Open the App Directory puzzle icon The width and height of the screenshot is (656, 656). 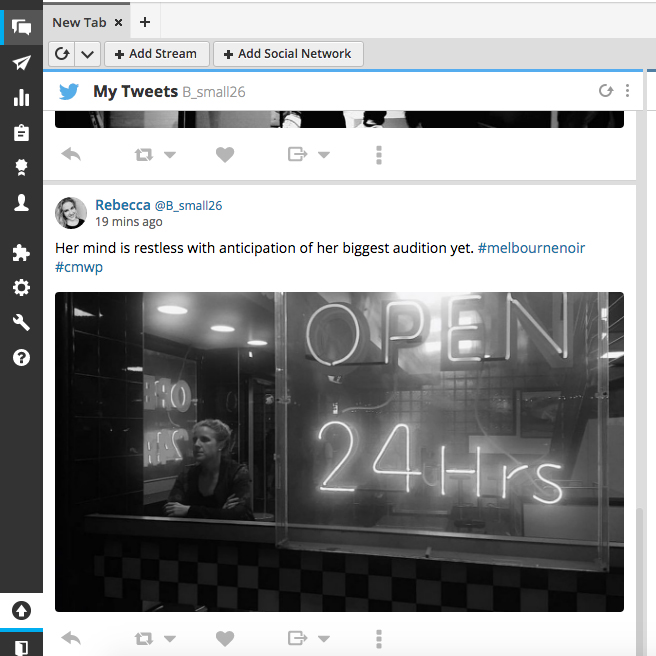[21, 253]
